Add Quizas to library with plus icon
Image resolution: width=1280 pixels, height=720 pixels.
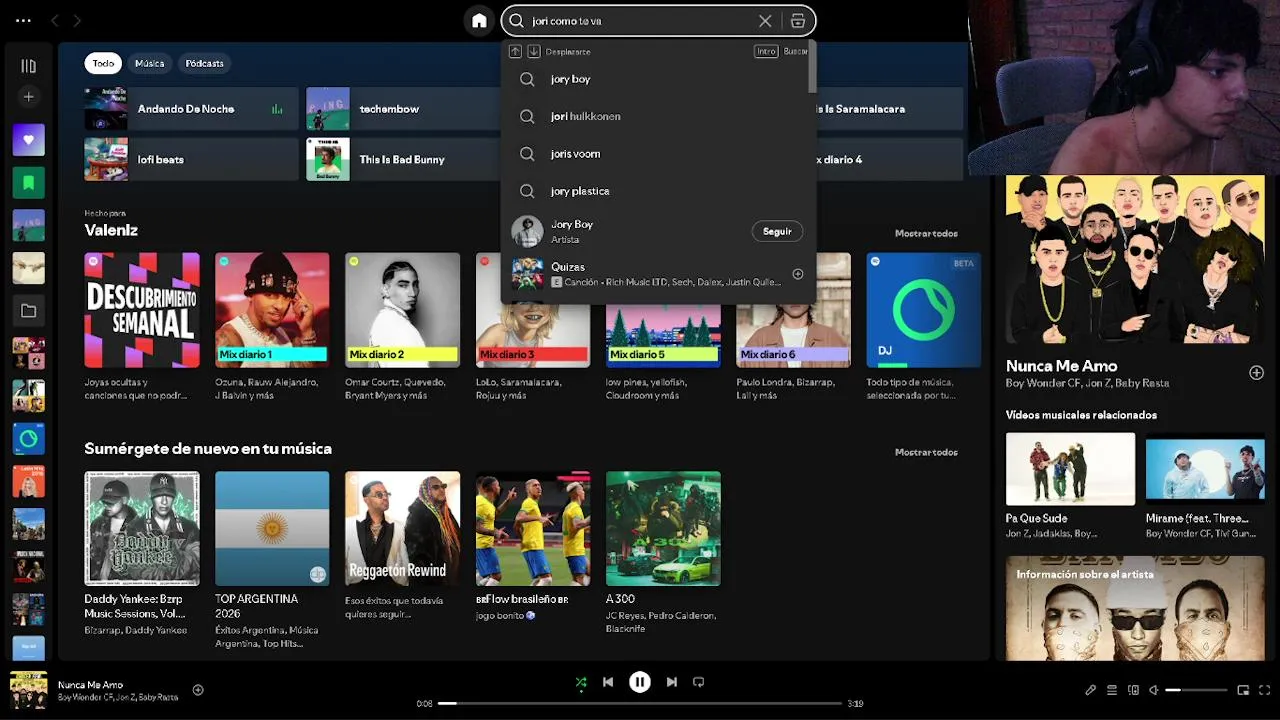coord(798,274)
